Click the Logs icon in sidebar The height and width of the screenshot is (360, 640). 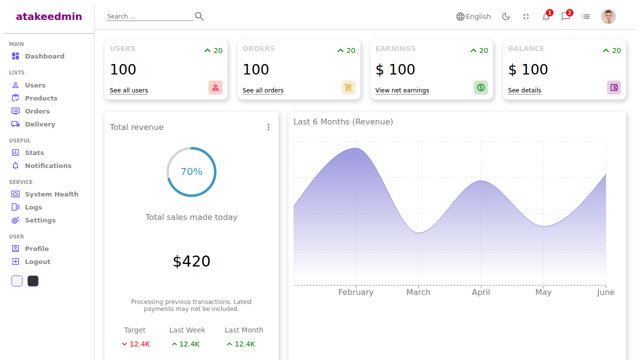coord(16,207)
